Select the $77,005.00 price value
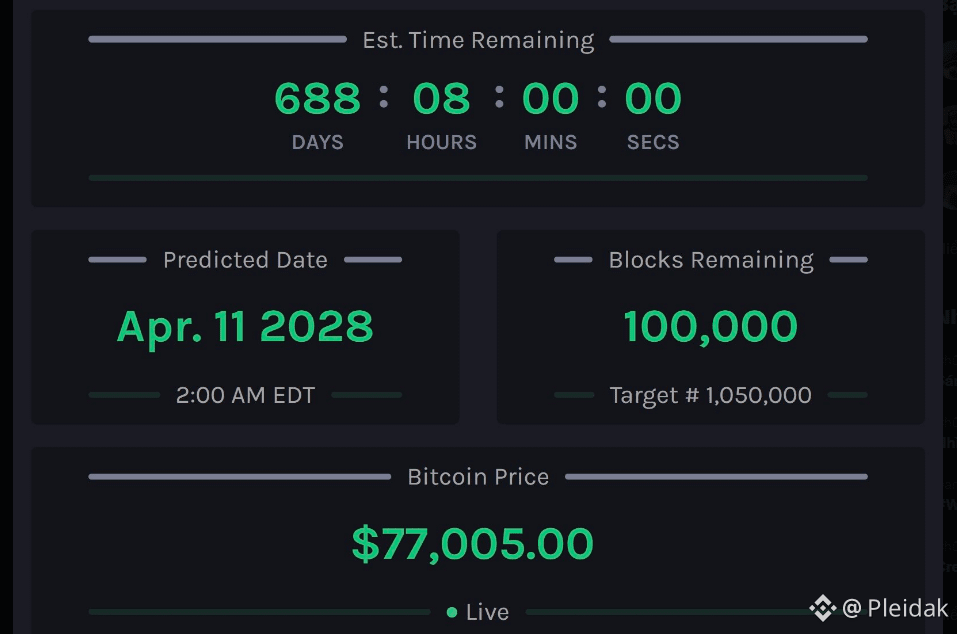 472,544
